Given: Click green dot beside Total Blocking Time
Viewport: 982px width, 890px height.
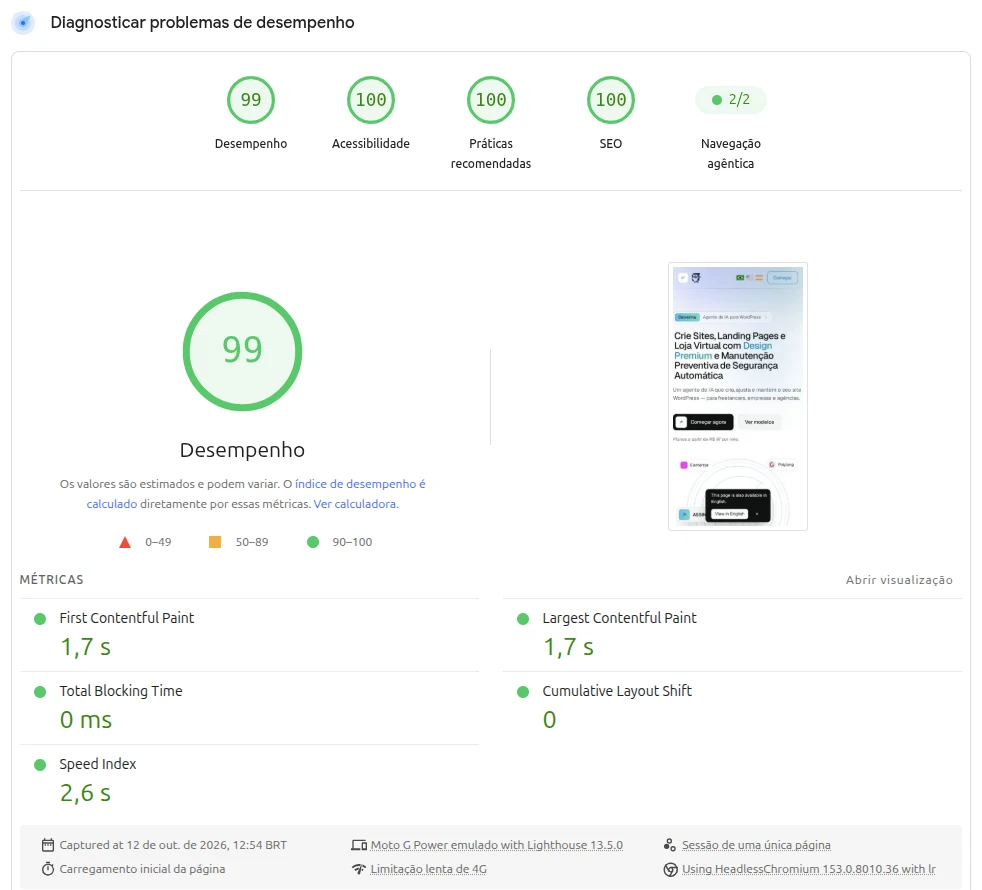Looking at the screenshot, I should (40, 691).
